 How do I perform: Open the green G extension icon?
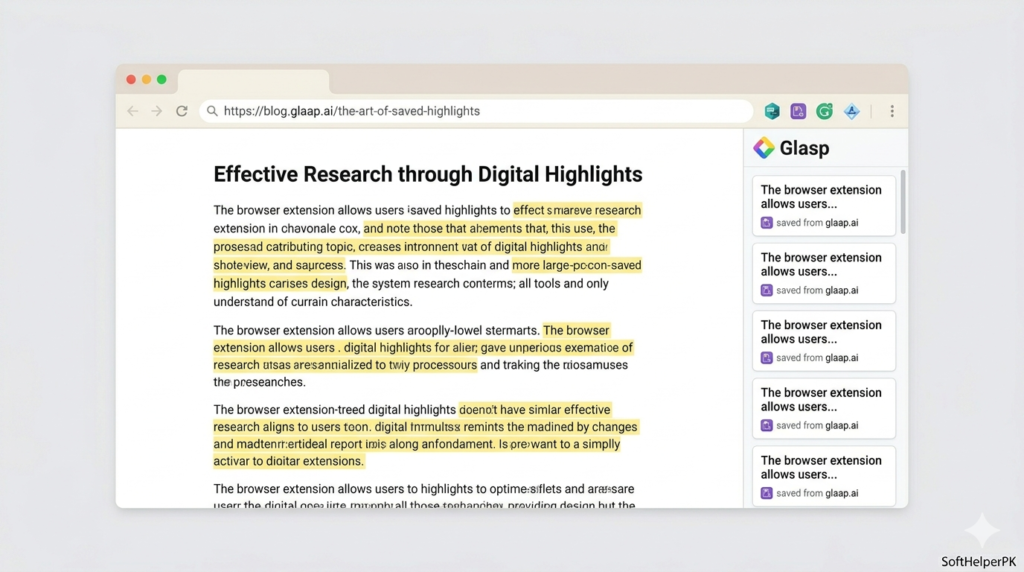point(824,111)
